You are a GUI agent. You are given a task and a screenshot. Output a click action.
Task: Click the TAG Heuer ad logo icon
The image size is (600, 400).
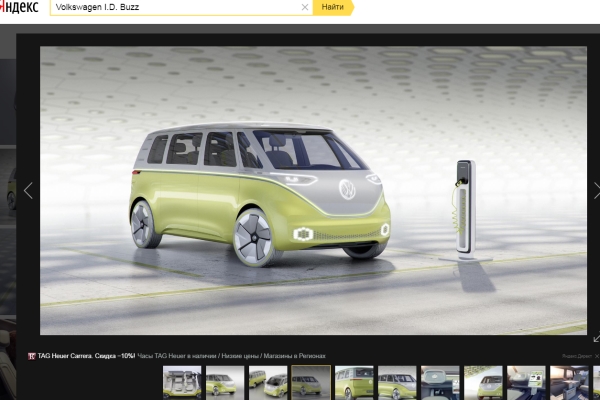[x=32, y=356]
